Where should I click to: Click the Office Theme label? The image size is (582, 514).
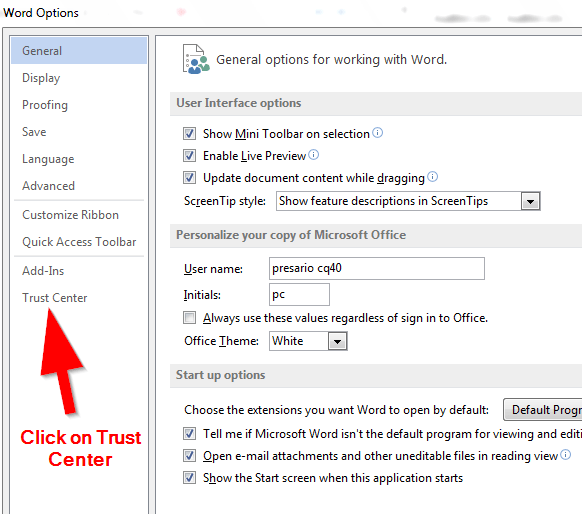tap(222, 341)
